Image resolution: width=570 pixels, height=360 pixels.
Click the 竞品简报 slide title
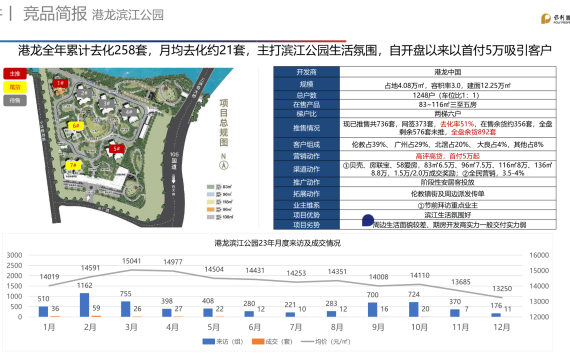[x=55, y=14]
